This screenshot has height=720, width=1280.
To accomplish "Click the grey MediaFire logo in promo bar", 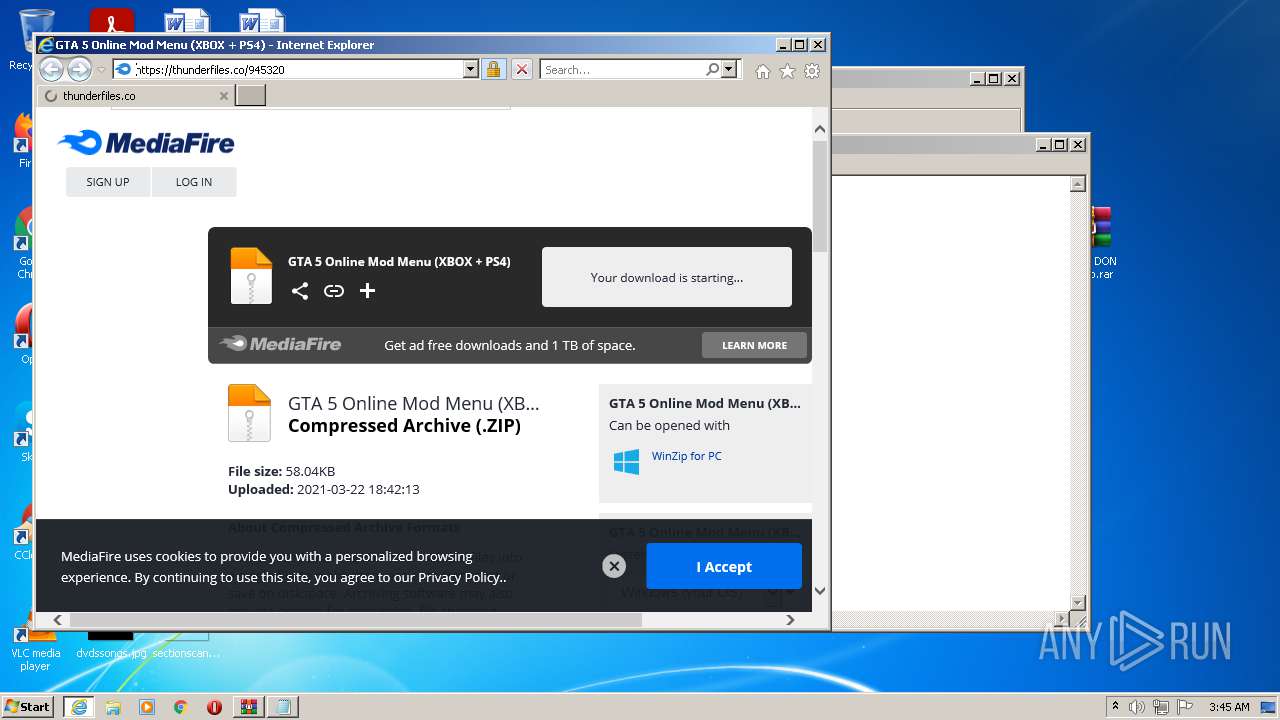I will (x=280, y=344).
